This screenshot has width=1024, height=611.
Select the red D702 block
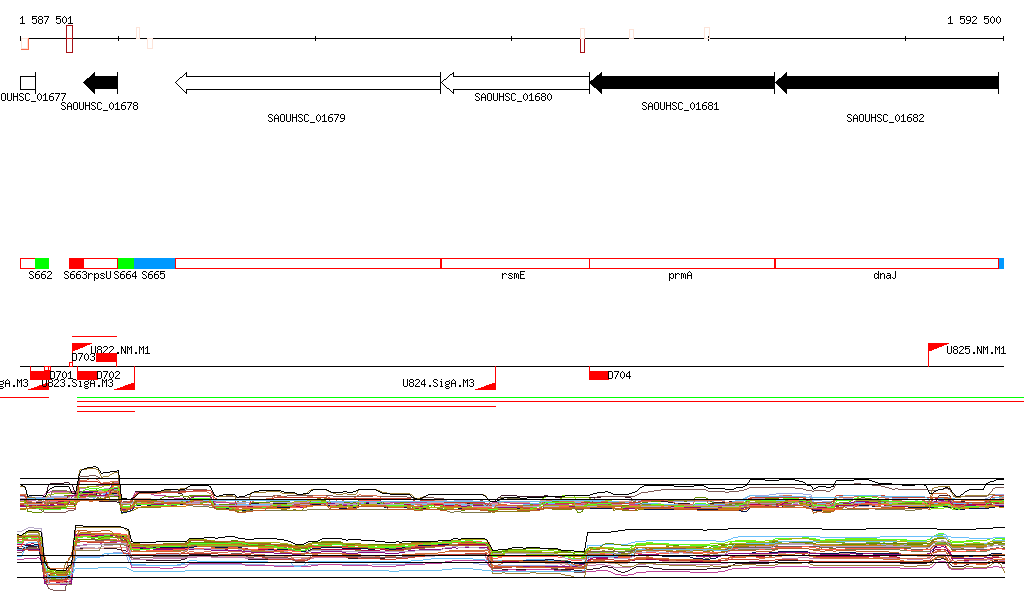pos(87,375)
